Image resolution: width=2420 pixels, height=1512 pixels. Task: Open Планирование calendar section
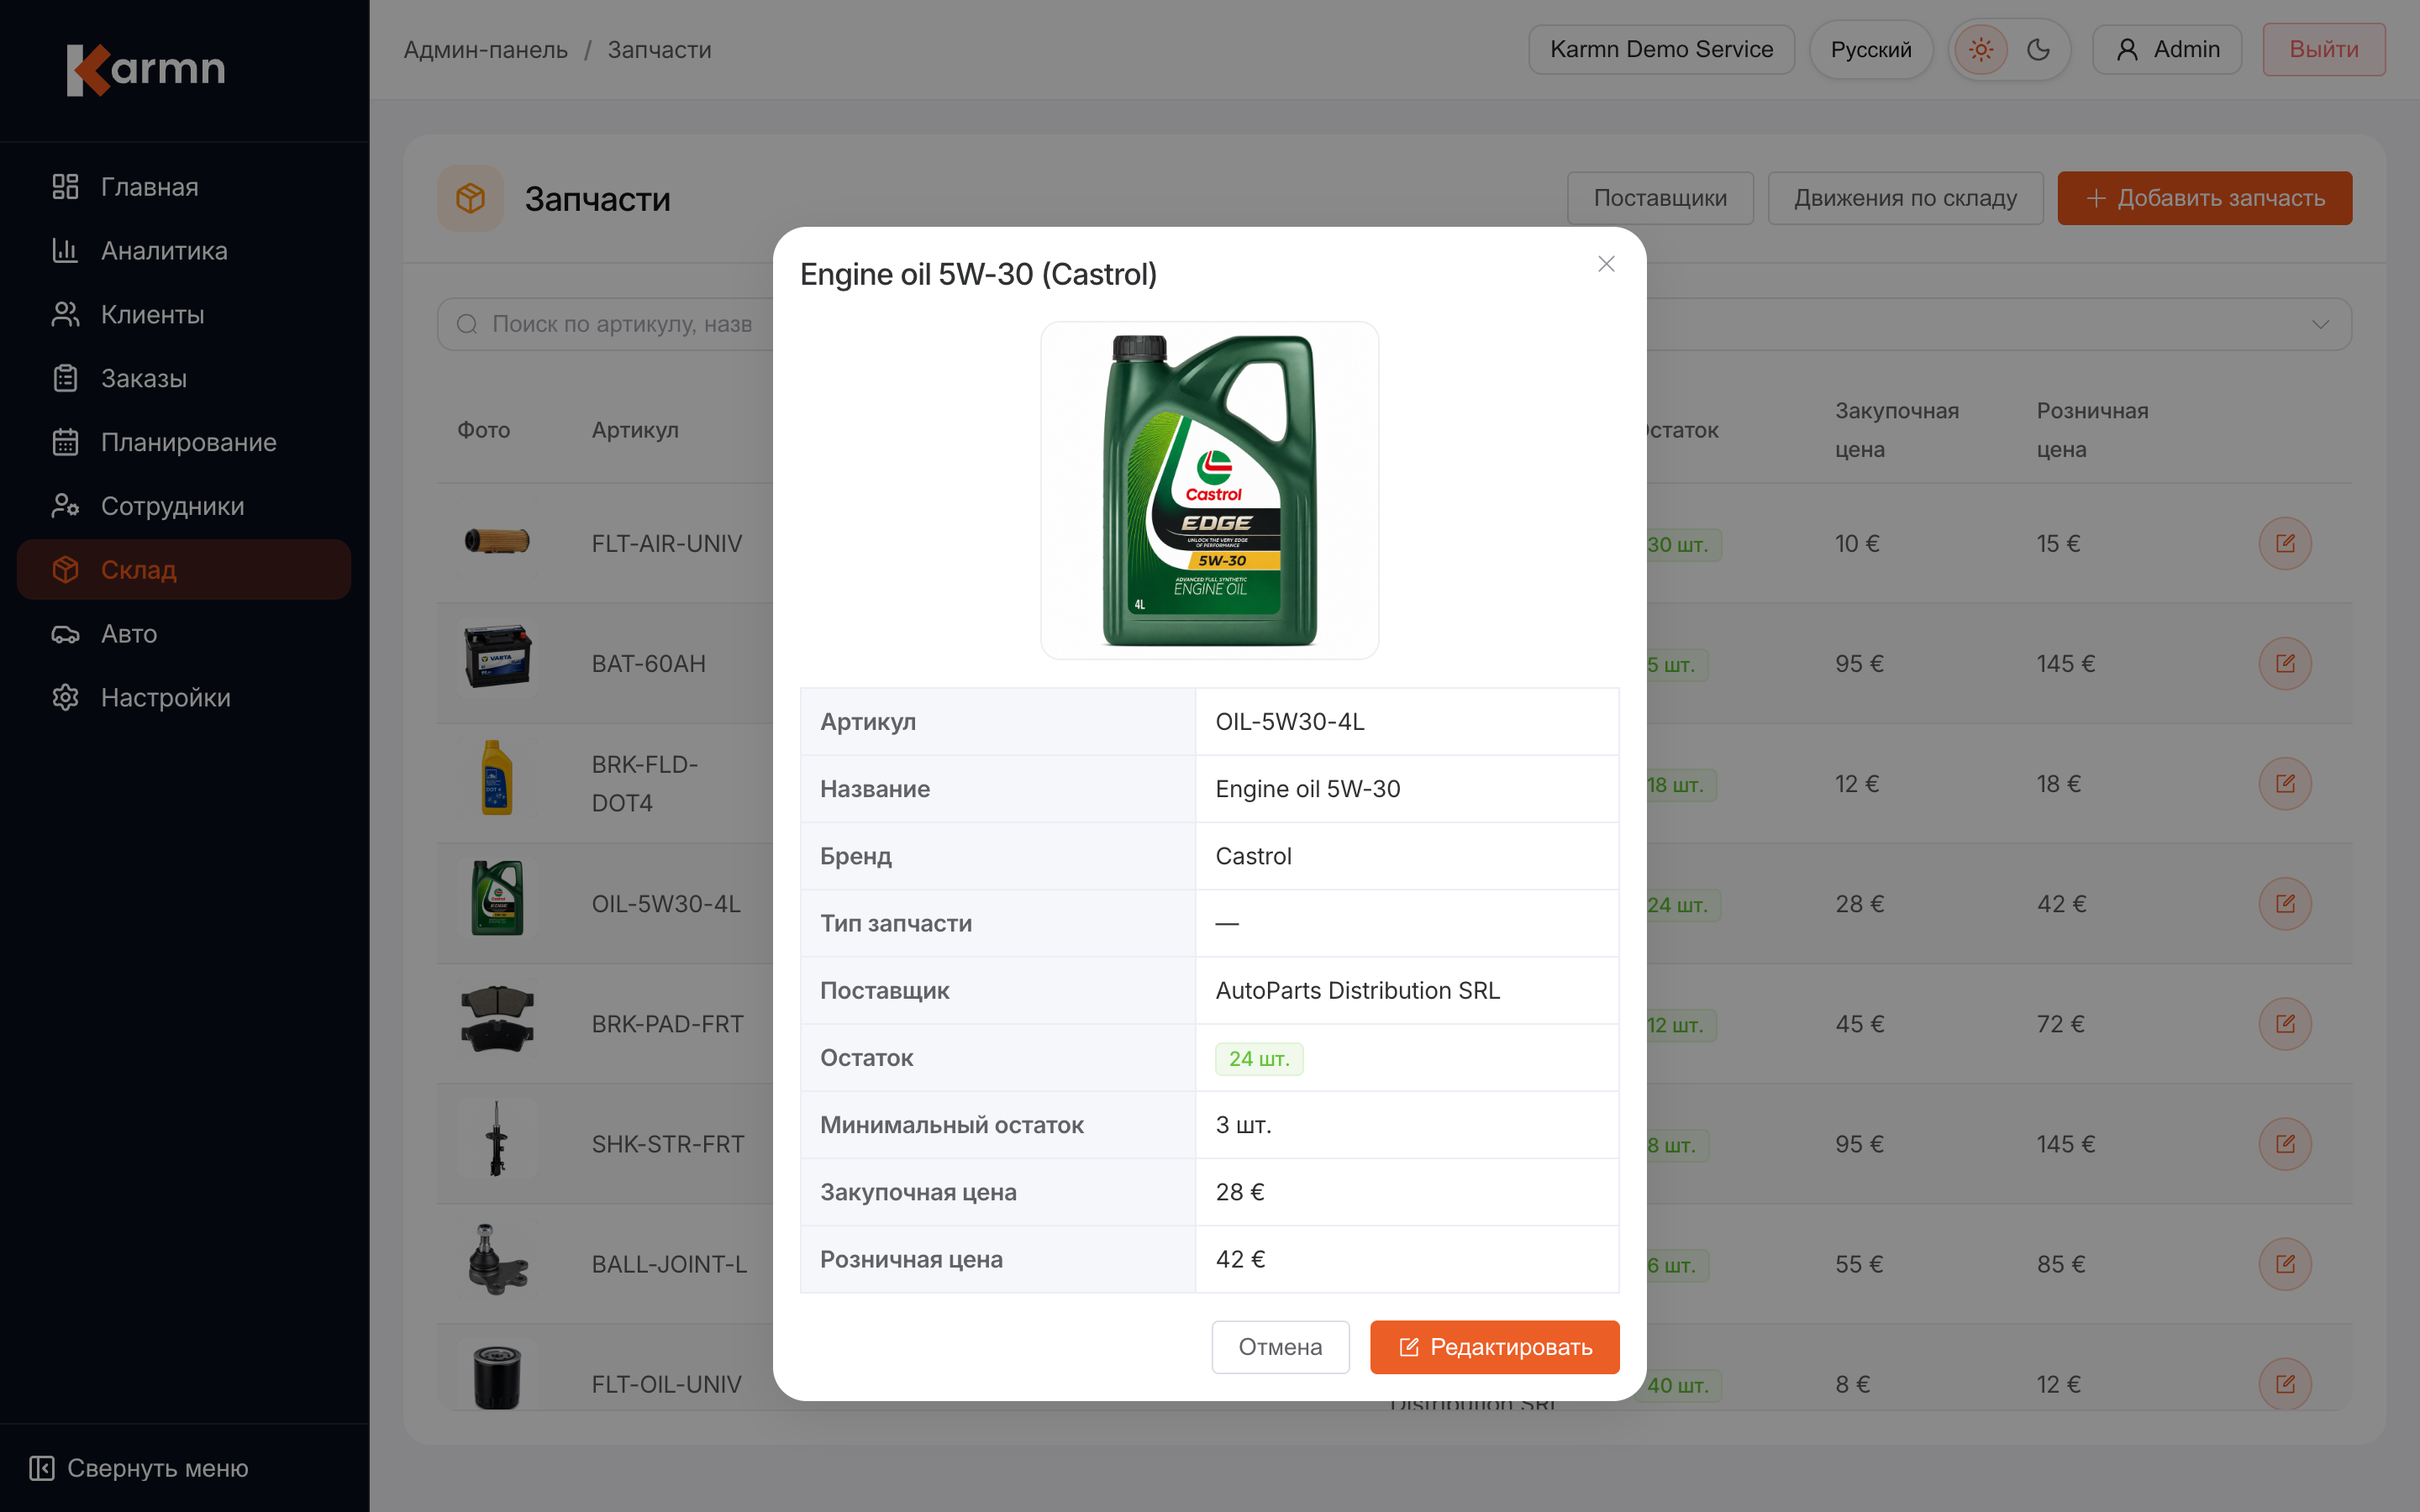tap(184, 442)
